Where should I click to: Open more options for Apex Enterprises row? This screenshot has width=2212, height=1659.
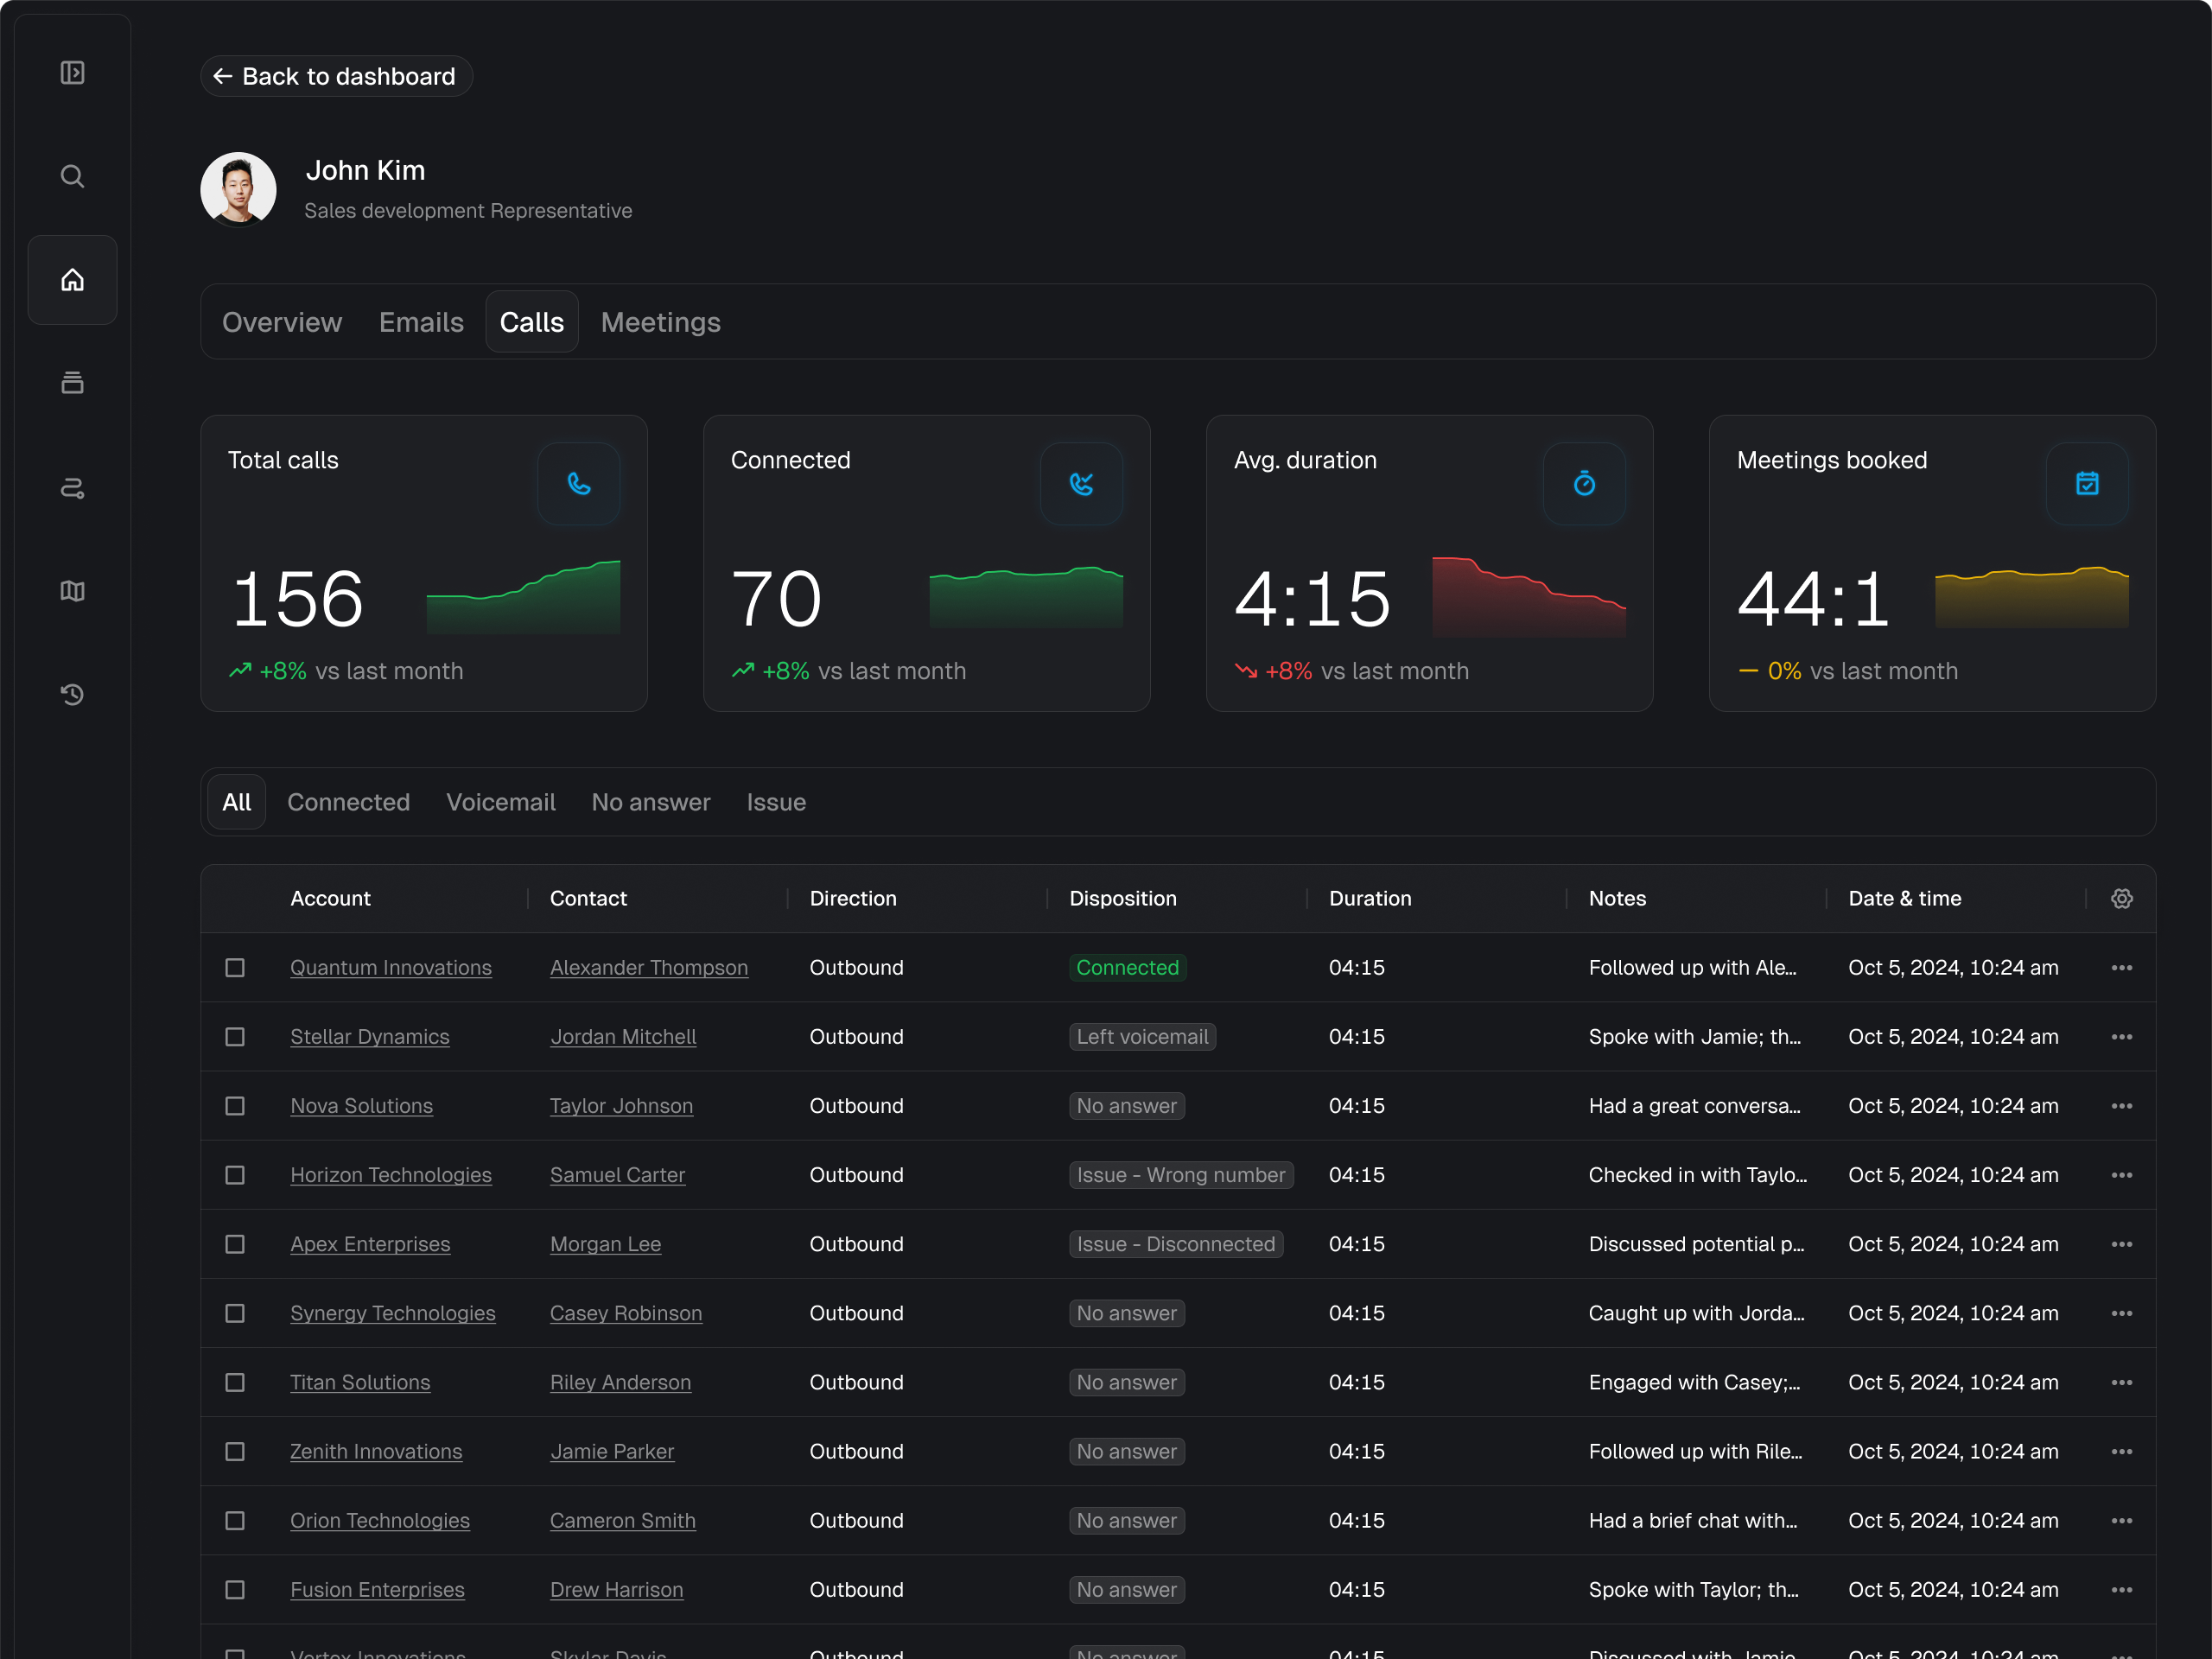[2121, 1244]
